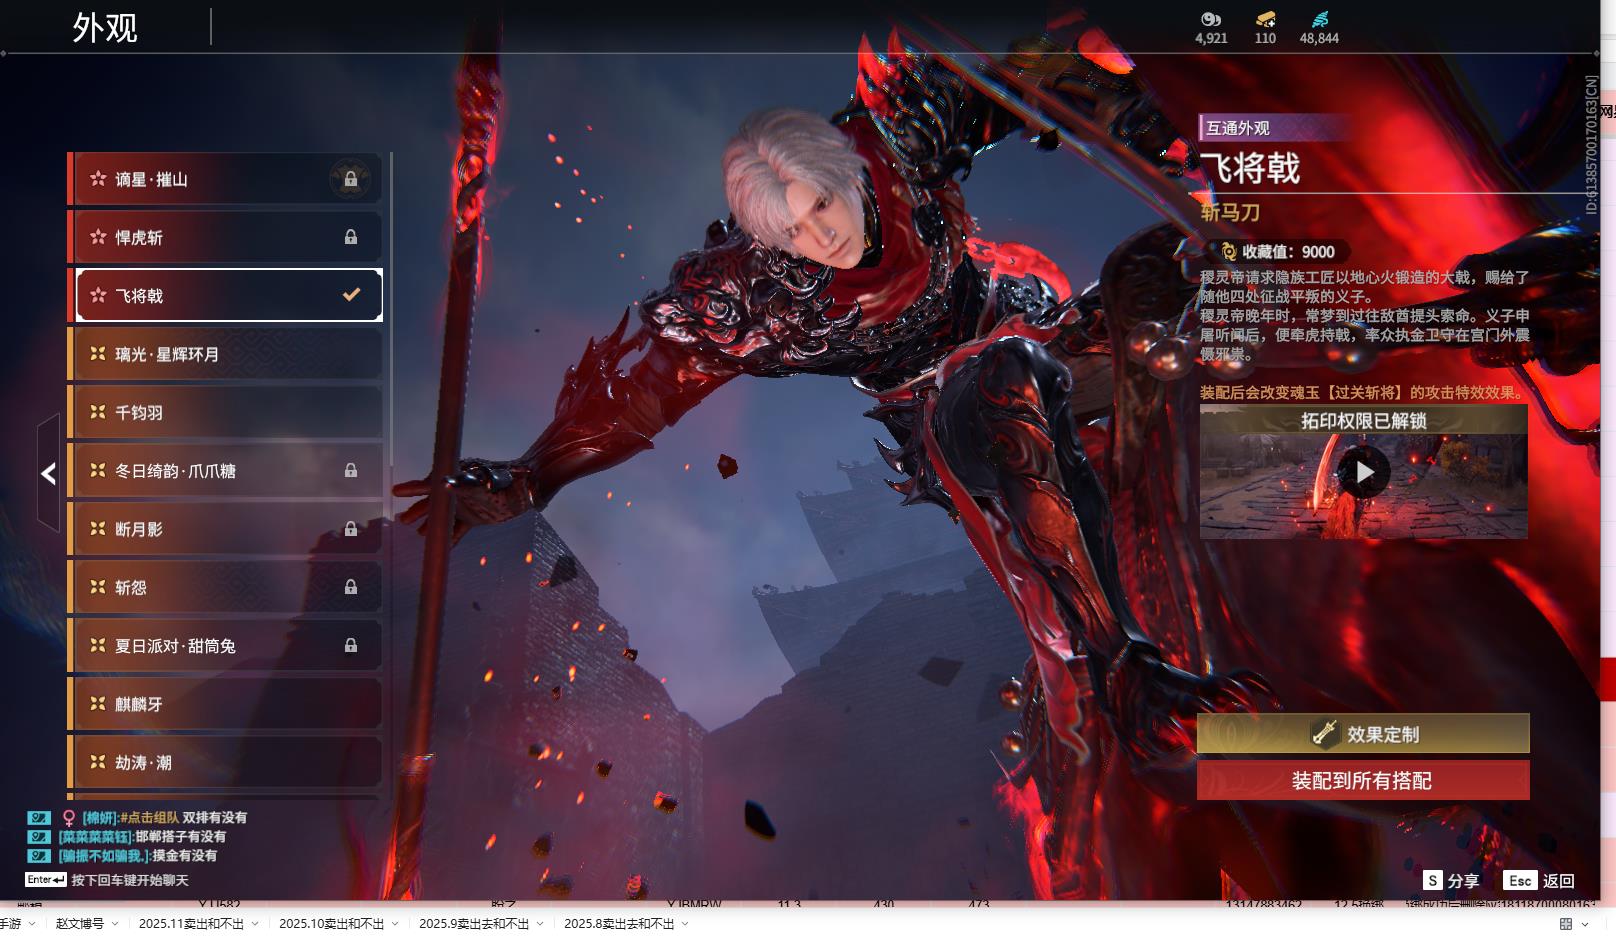1616x939 pixels.
Task: Click the spreadsheet grid view icon
Action: pyautogui.click(x=1566, y=924)
